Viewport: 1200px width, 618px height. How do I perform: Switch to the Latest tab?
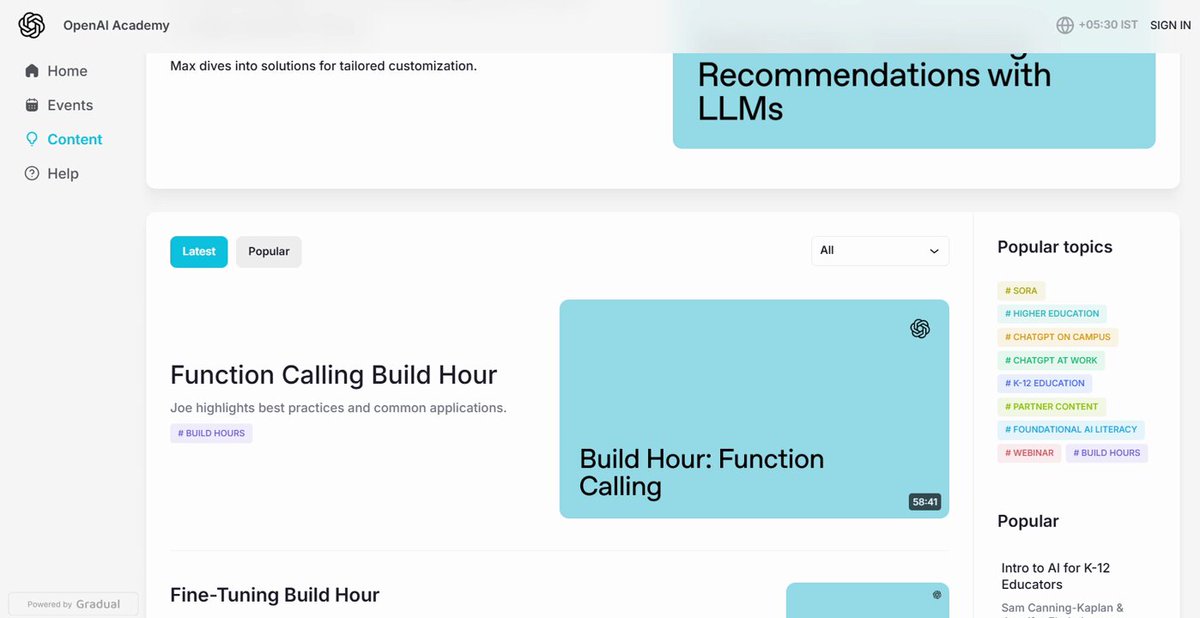[199, 251]
